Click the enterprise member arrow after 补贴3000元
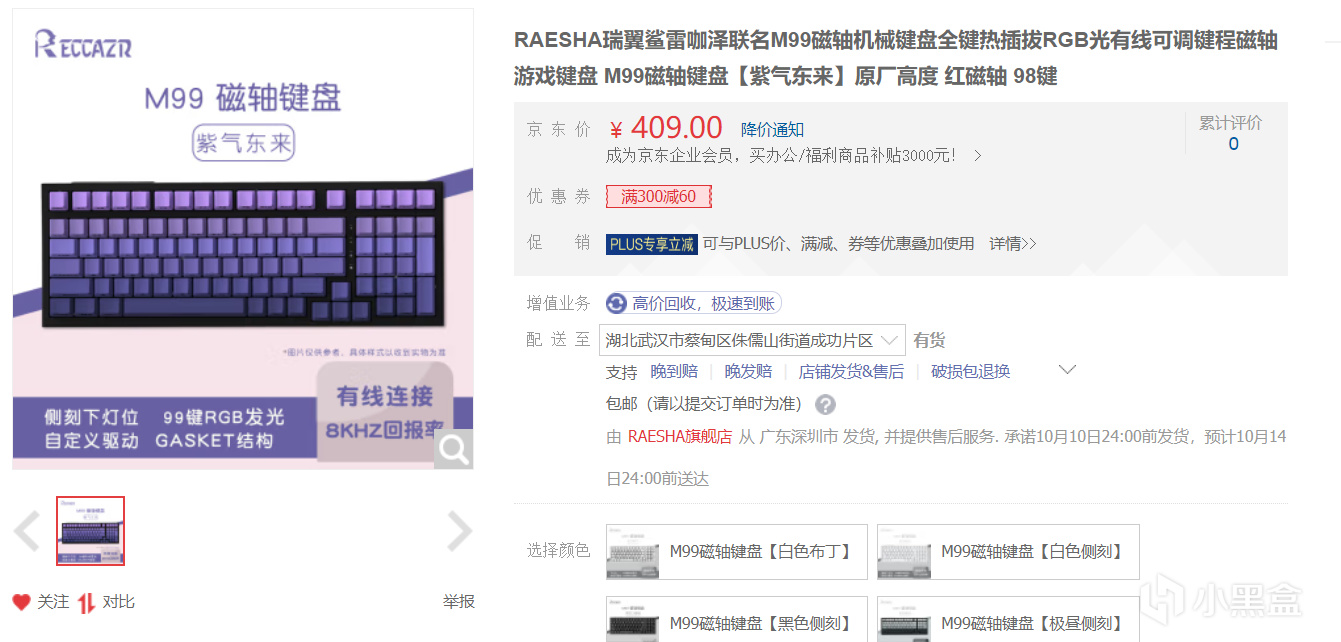Image resolution: width=1341 pixels, height=642 pixels. tap(978, 156)
